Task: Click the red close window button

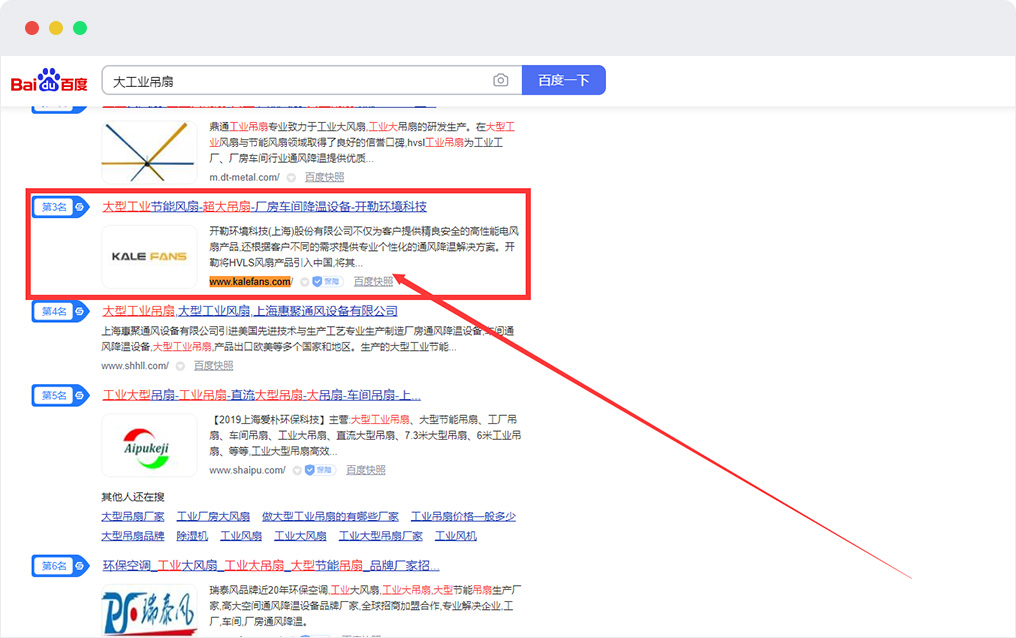Action: coord(32,28)
